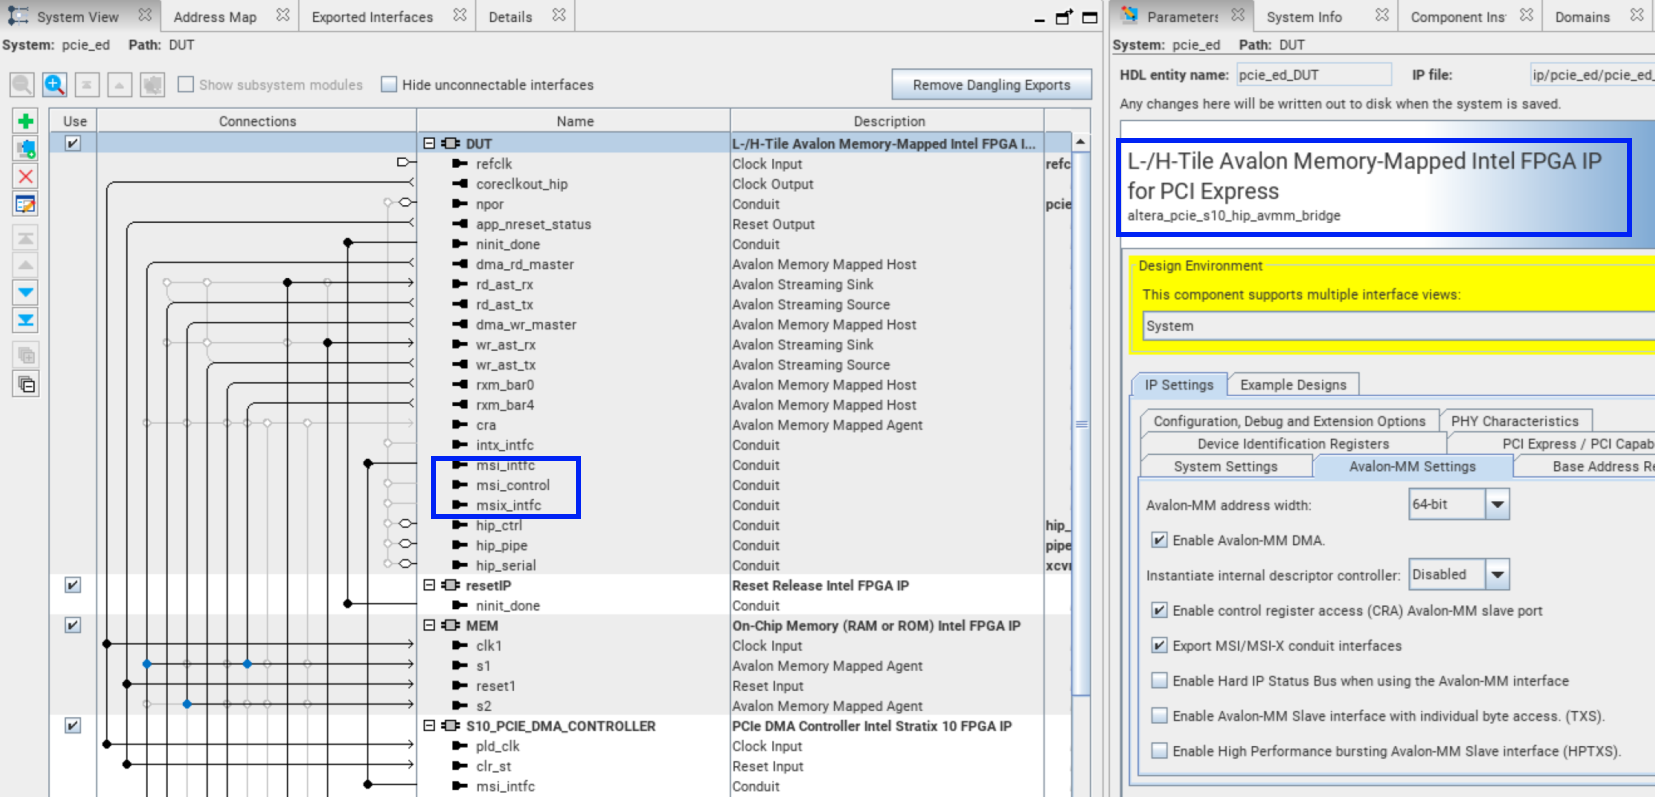Uncheck the Use checkbox for resetIP
Viewport: 1655px width, 797px height.
[x=73, y=585]
